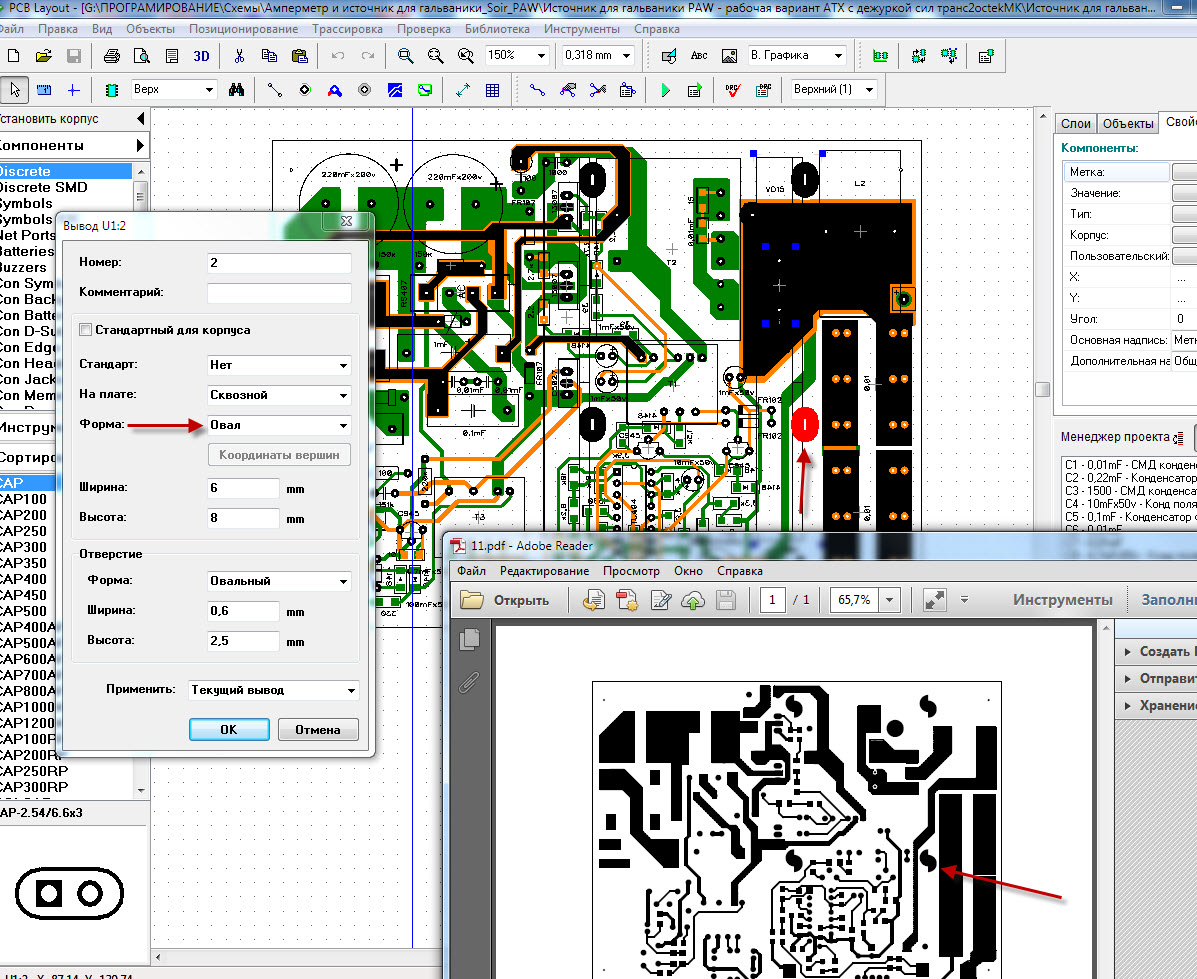This screenshot has width=1197, height=979.
Task: Click the edit note icon in Adobe Reader
Action: pyautogui.click(x=660, y=601)
